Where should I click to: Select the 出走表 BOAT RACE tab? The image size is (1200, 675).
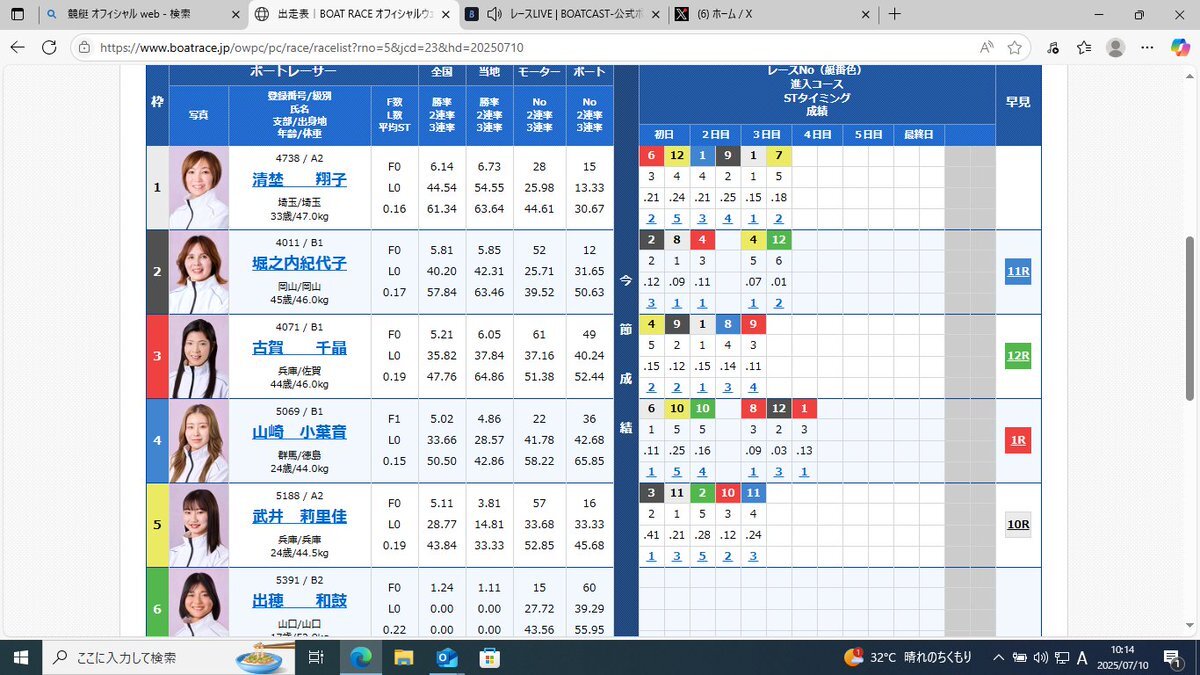[353, 15]
